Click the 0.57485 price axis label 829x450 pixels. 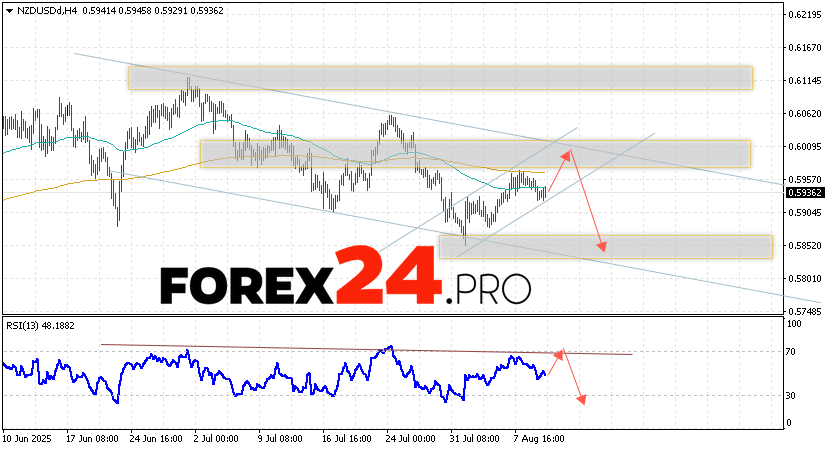coord(802,311)
